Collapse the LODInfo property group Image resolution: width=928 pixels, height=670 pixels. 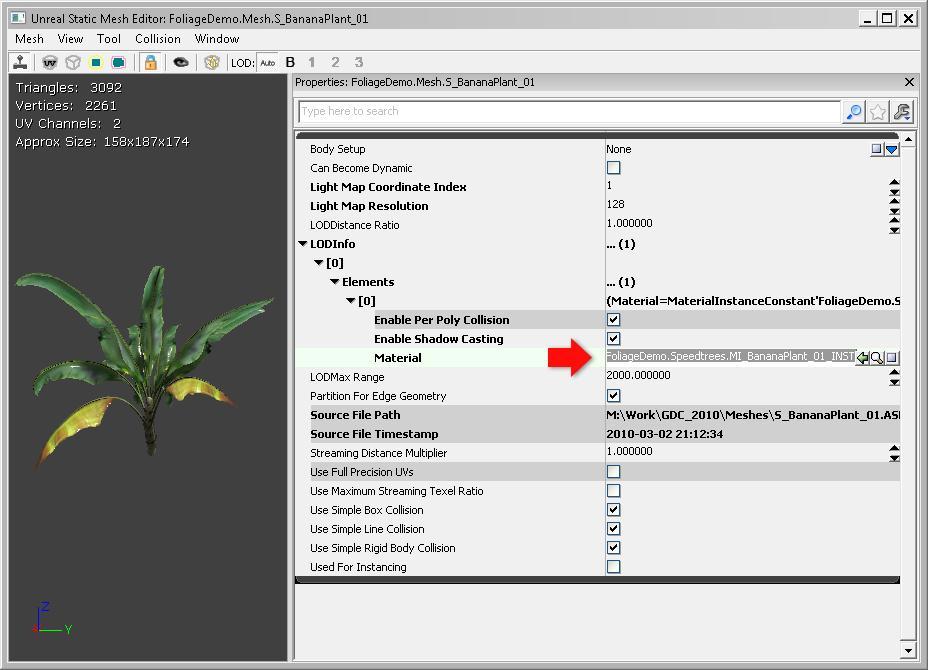pyautogui.click(x=302, y=243)
